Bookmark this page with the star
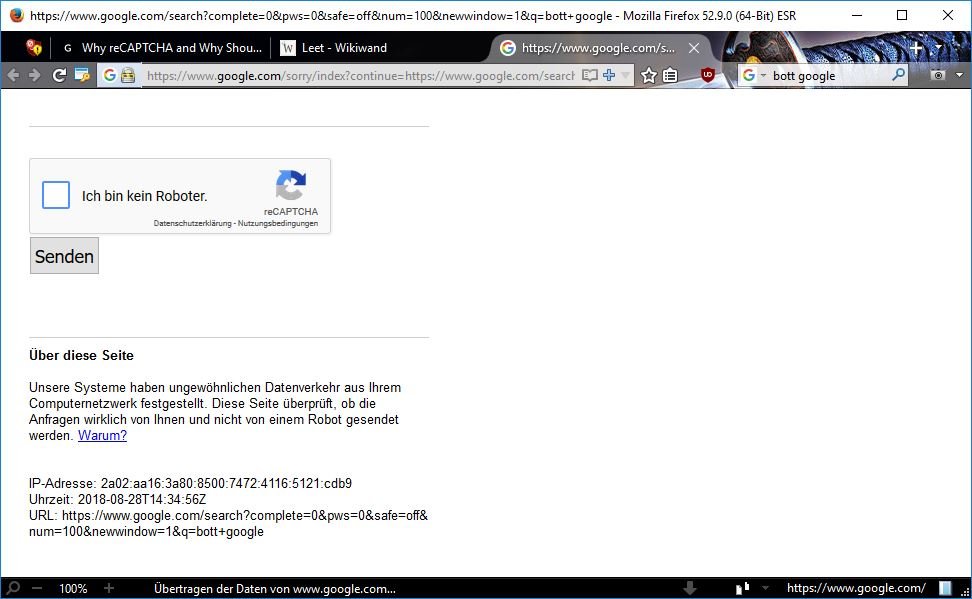 (x=648, y=76)
